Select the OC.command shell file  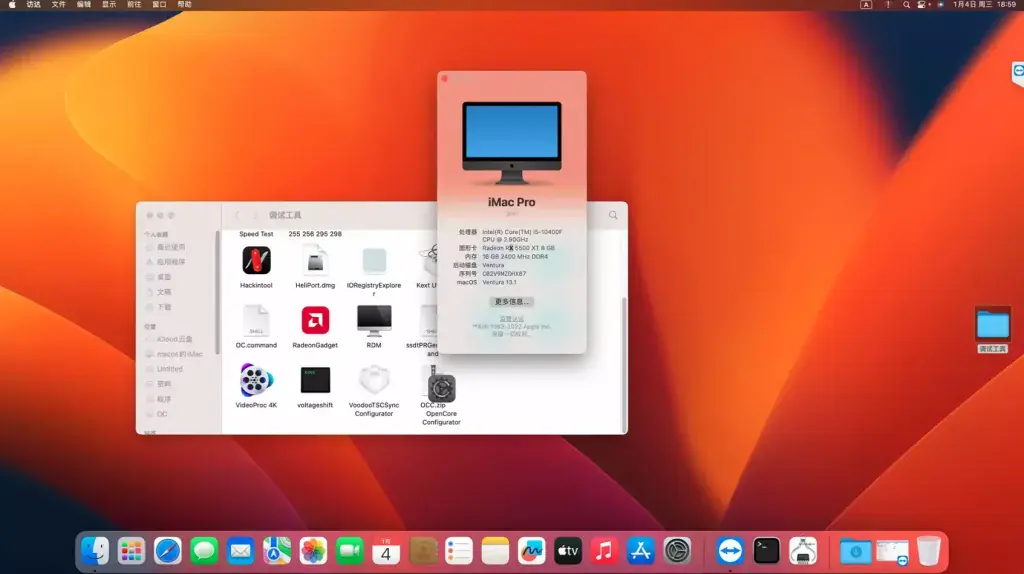pos(256,321)
